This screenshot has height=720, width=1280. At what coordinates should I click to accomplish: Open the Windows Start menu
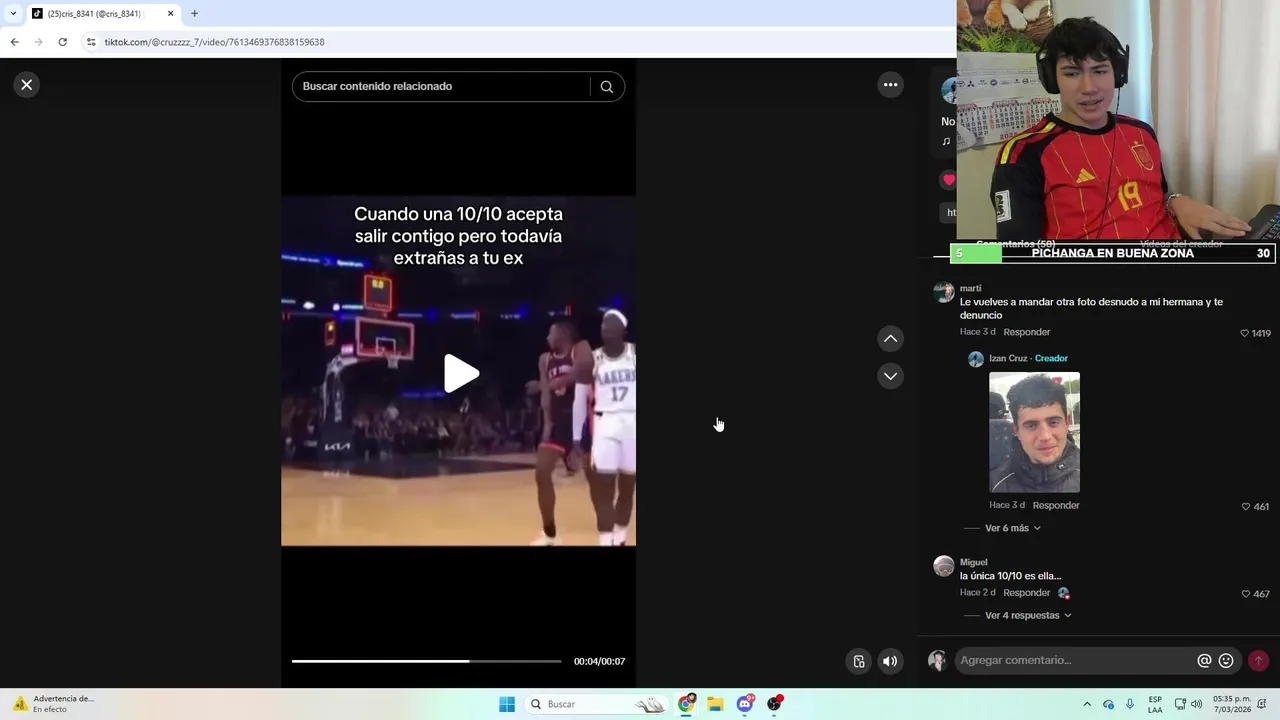click(507, 704)
